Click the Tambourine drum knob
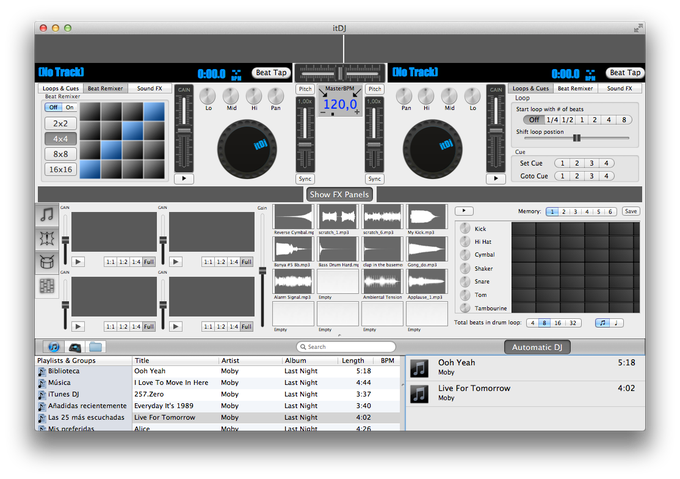Viewport: 680px width, 479px height. click(465, 308)
